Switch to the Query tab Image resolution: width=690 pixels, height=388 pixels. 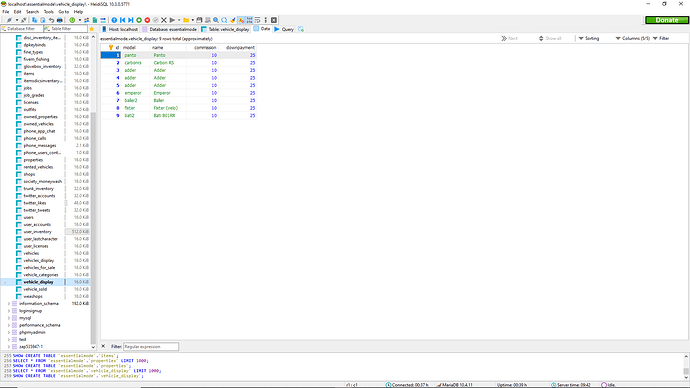284,29
